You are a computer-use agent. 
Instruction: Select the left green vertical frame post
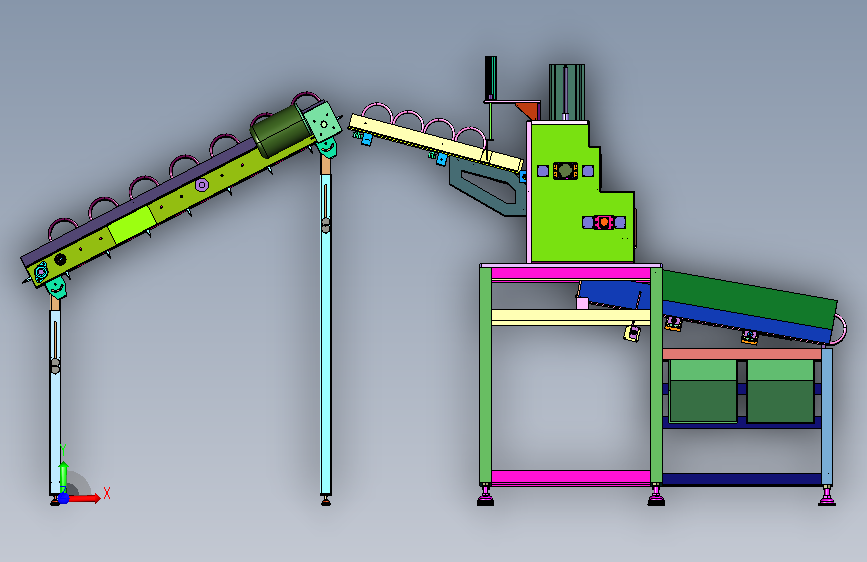click(x=485, y=376)
